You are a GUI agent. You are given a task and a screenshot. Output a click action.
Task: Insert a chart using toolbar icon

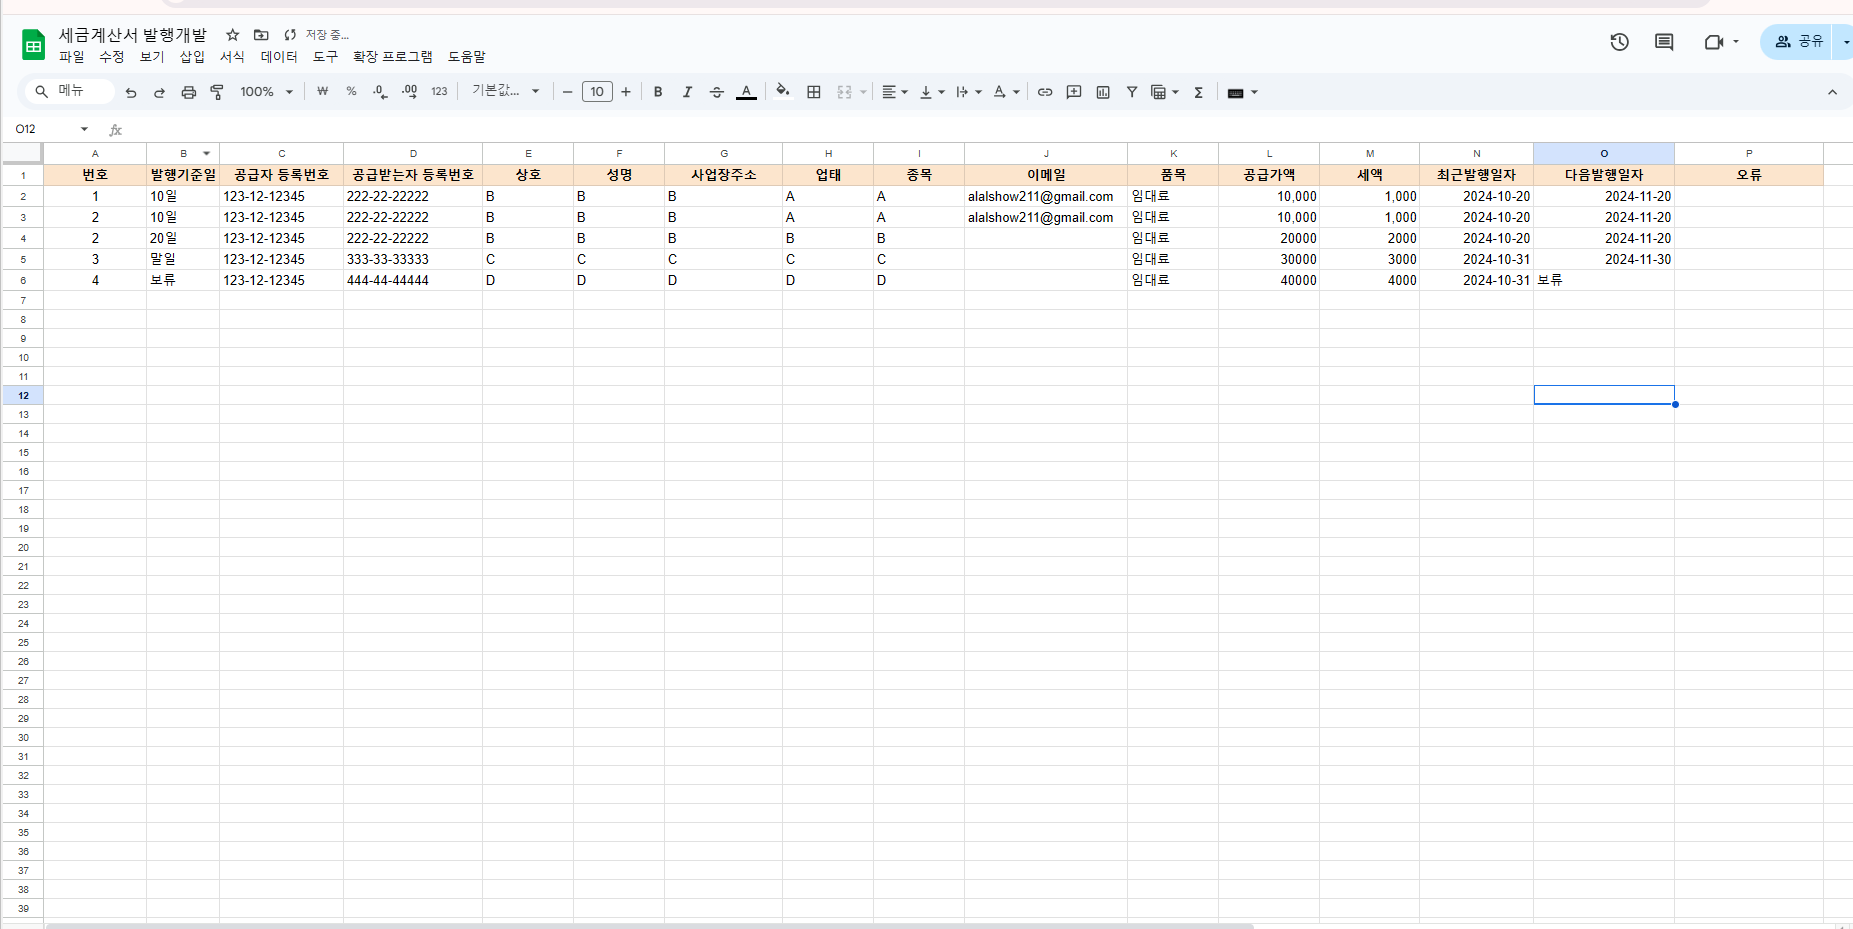(1103, 92)
